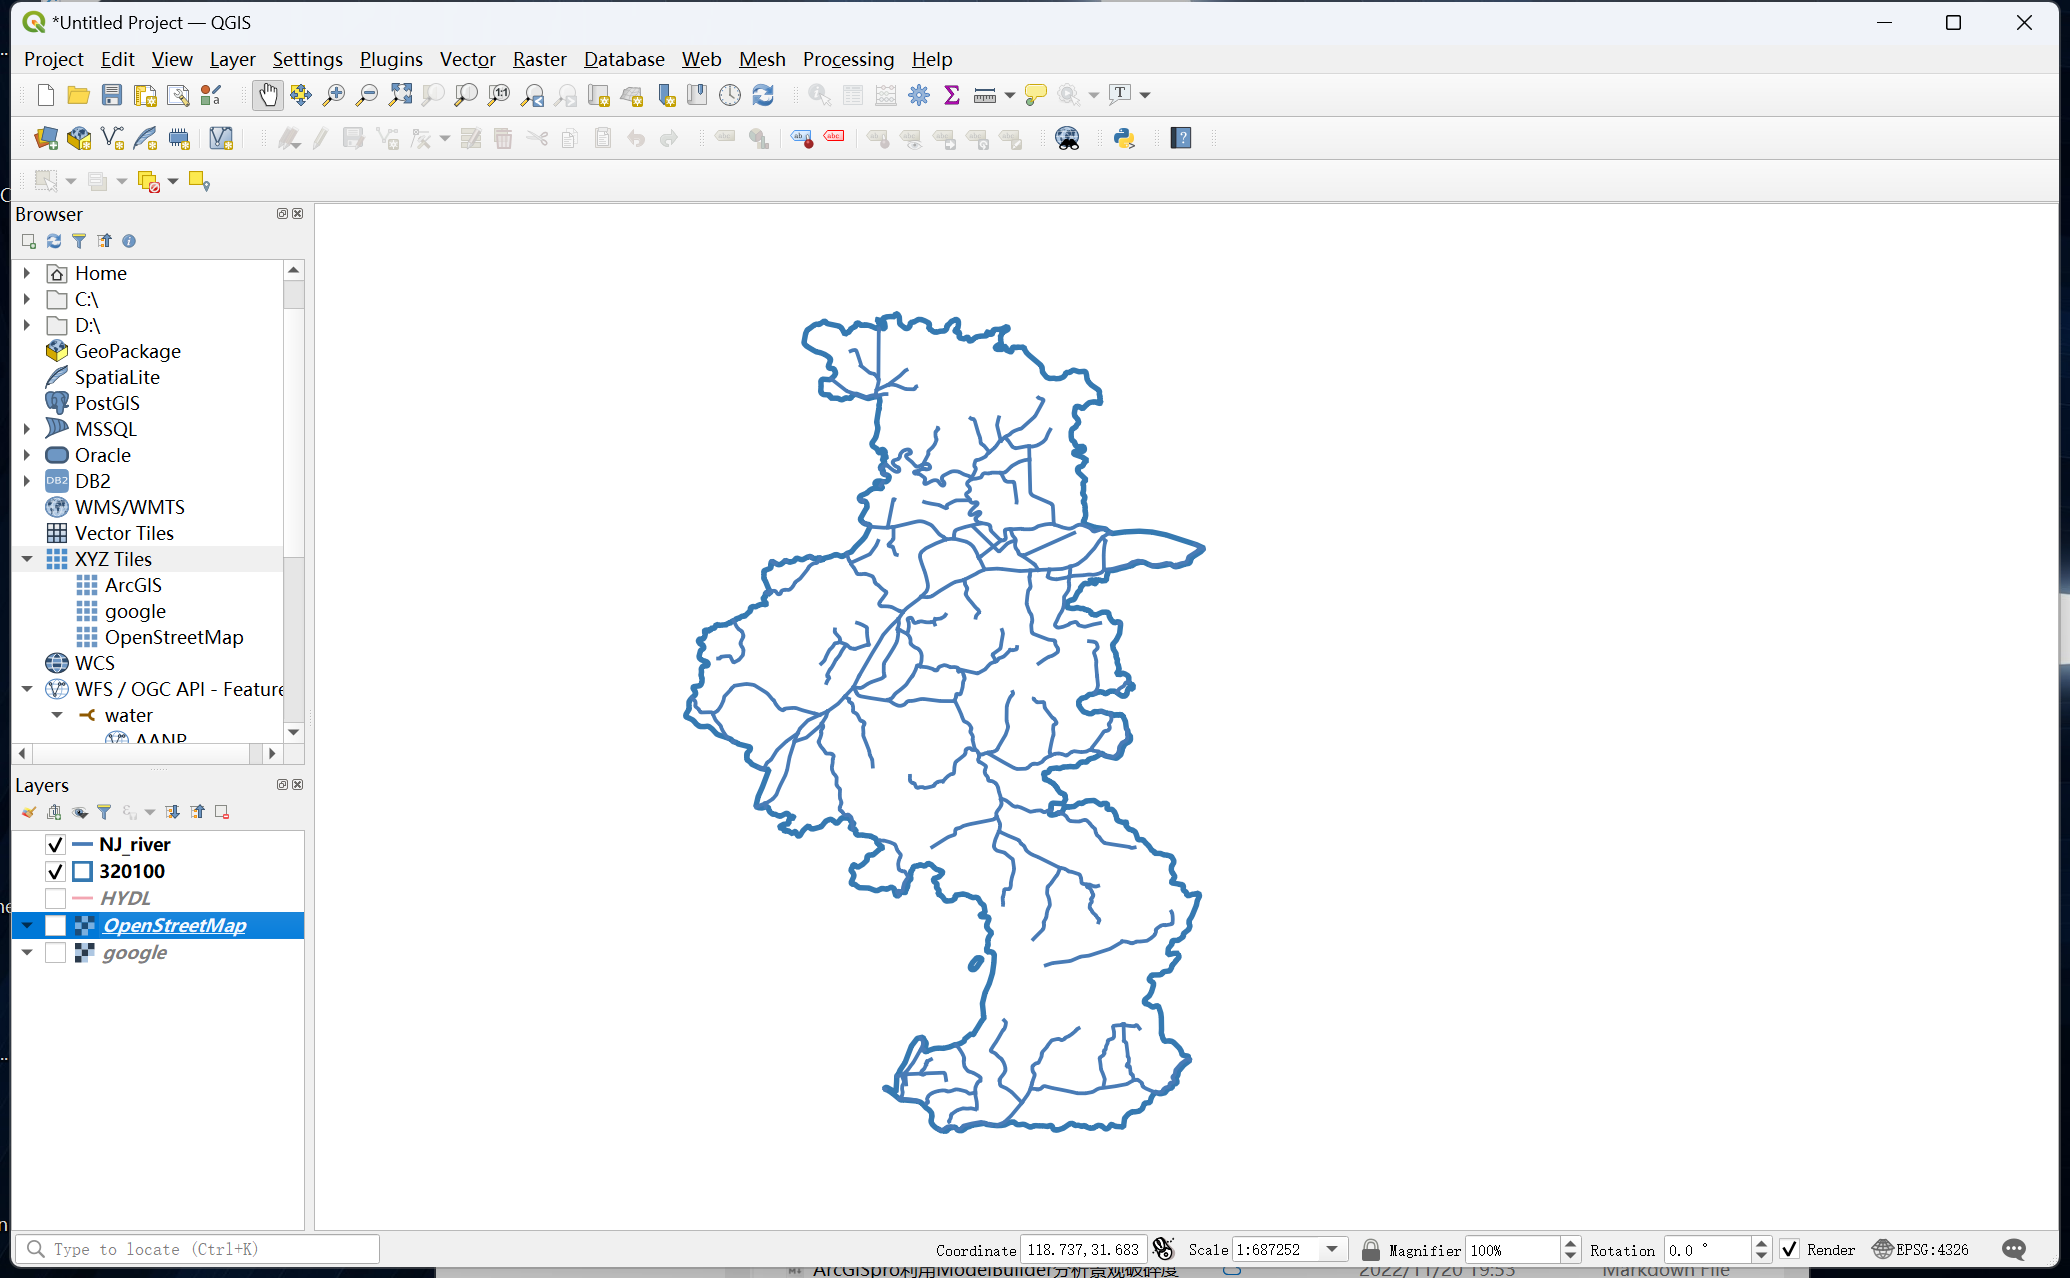Select the Pan Map hand tool
The width and height of the screenshot is (2070, 1278).
pos(267,95)
